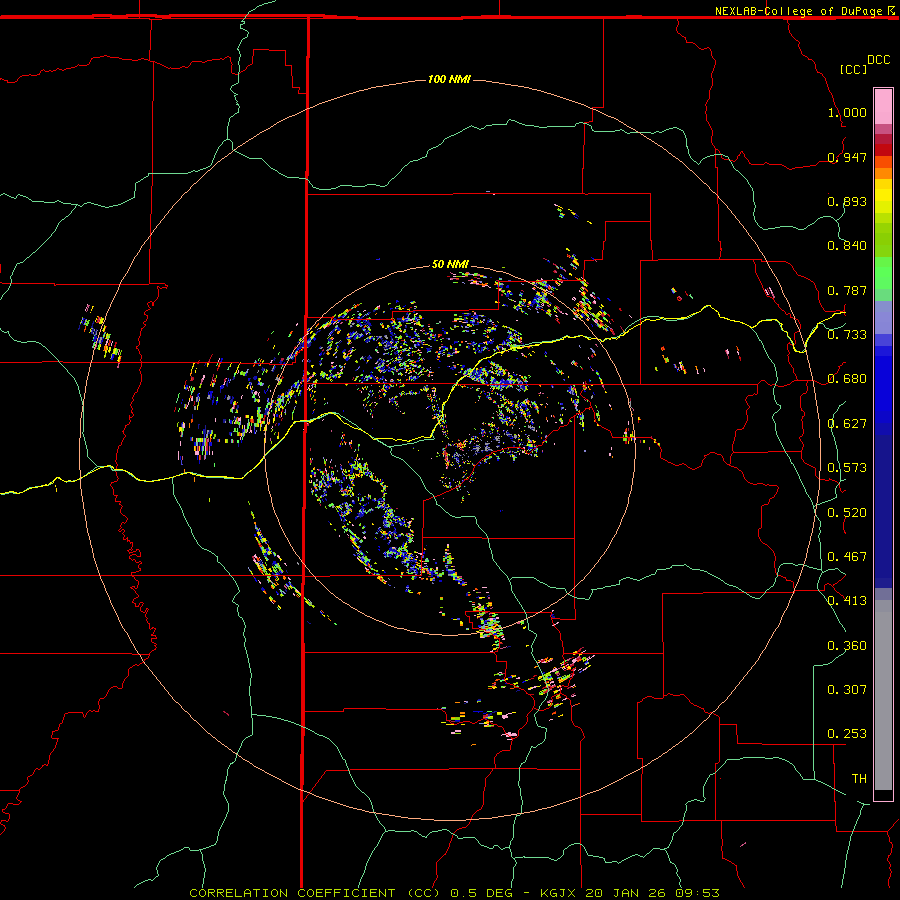The width and height of the screenshot is (900, 900).
Task: Click the 0.520 scale value
Action: [847, 513]
